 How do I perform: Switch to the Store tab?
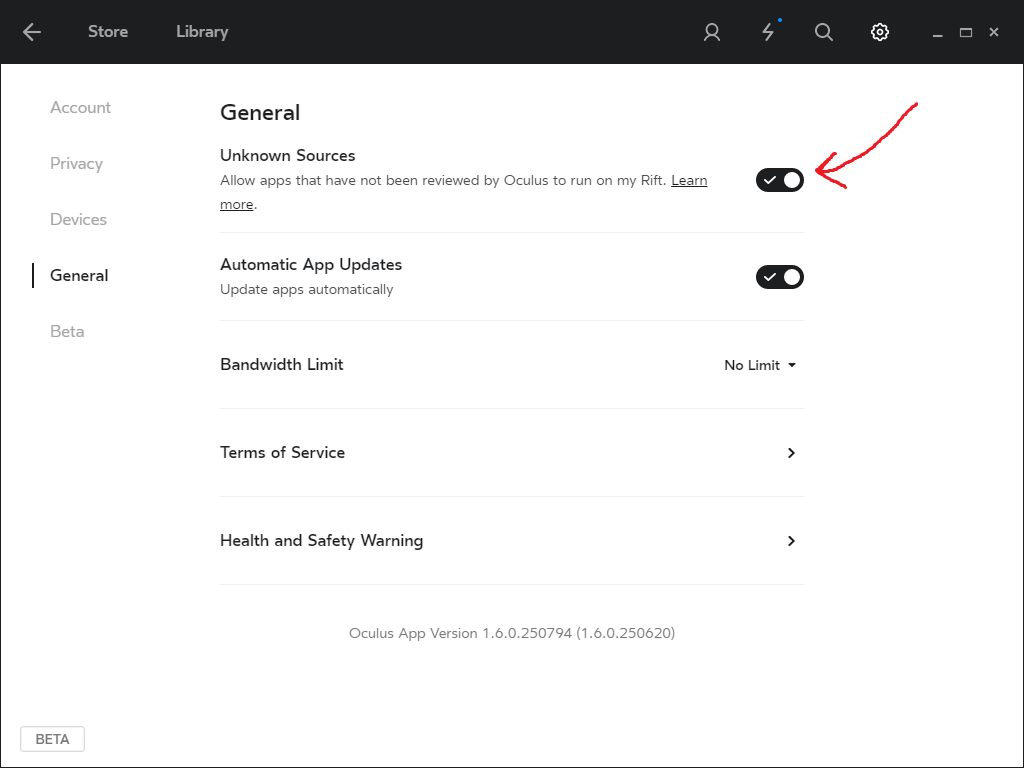coord(108,32)
